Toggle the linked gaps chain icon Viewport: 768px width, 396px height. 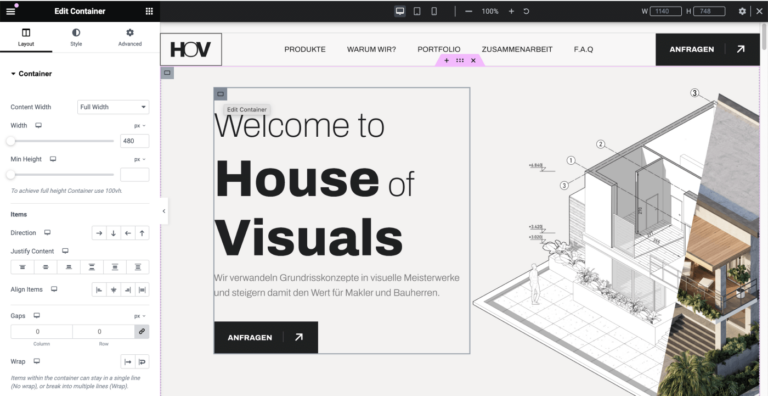(x=142, y=331)
